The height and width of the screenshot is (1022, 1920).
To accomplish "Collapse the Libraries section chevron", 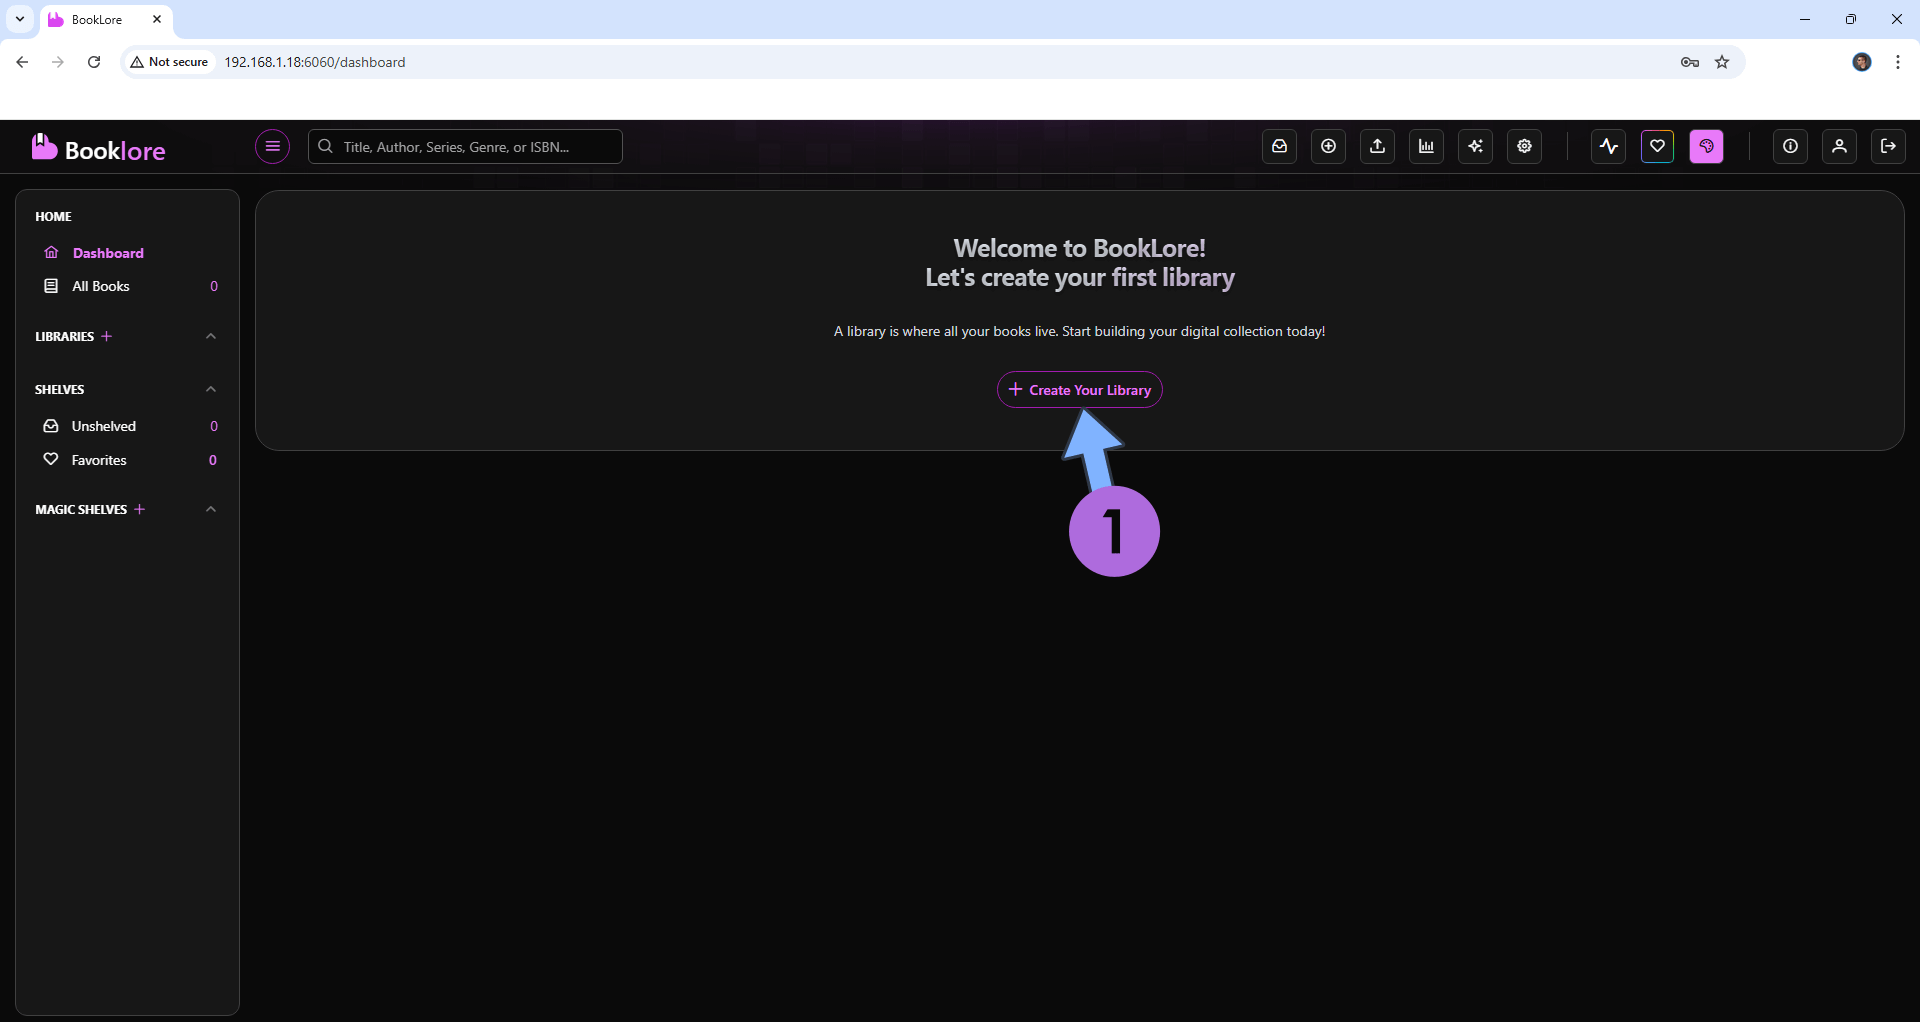I will click(x=211, y=336).
